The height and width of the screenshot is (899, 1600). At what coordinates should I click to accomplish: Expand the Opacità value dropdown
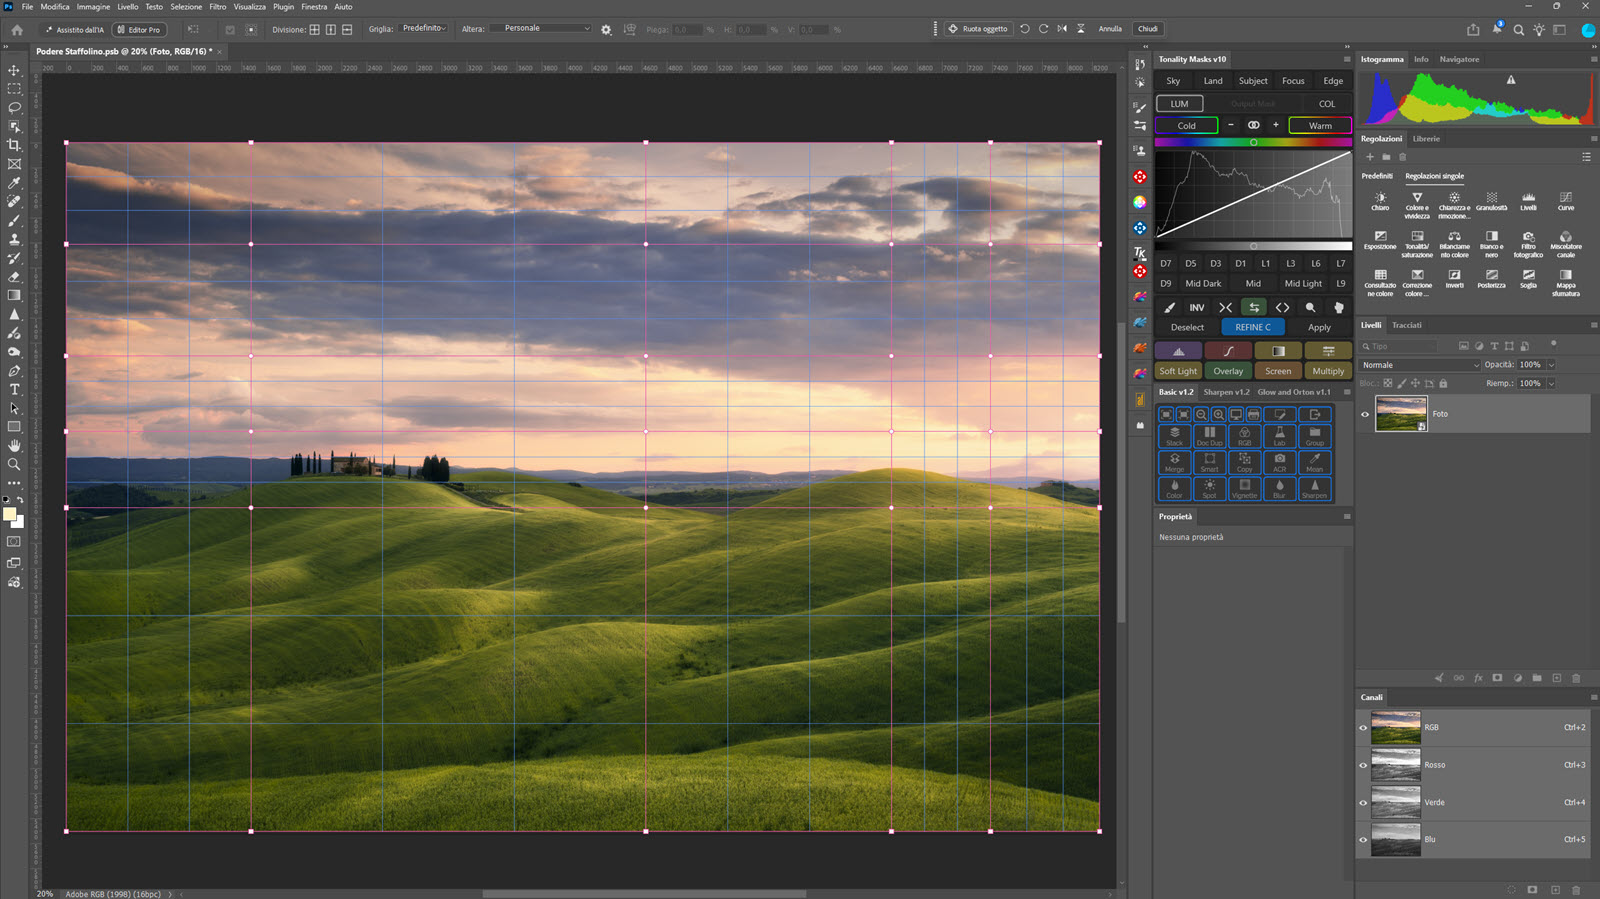1551,365
